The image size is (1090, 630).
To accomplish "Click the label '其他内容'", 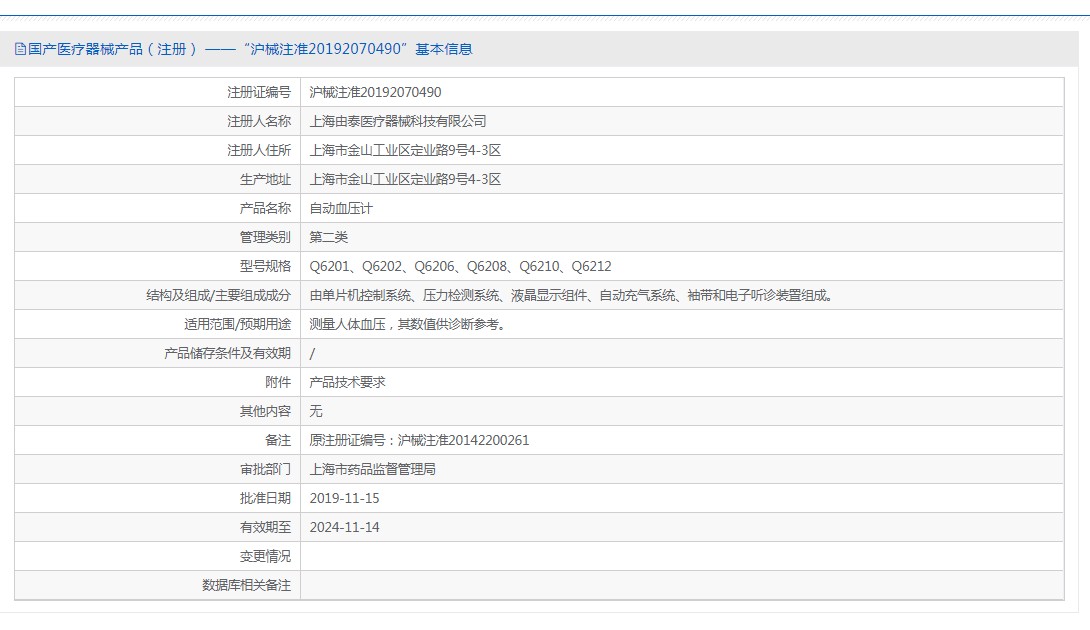I will click(265, 412).
